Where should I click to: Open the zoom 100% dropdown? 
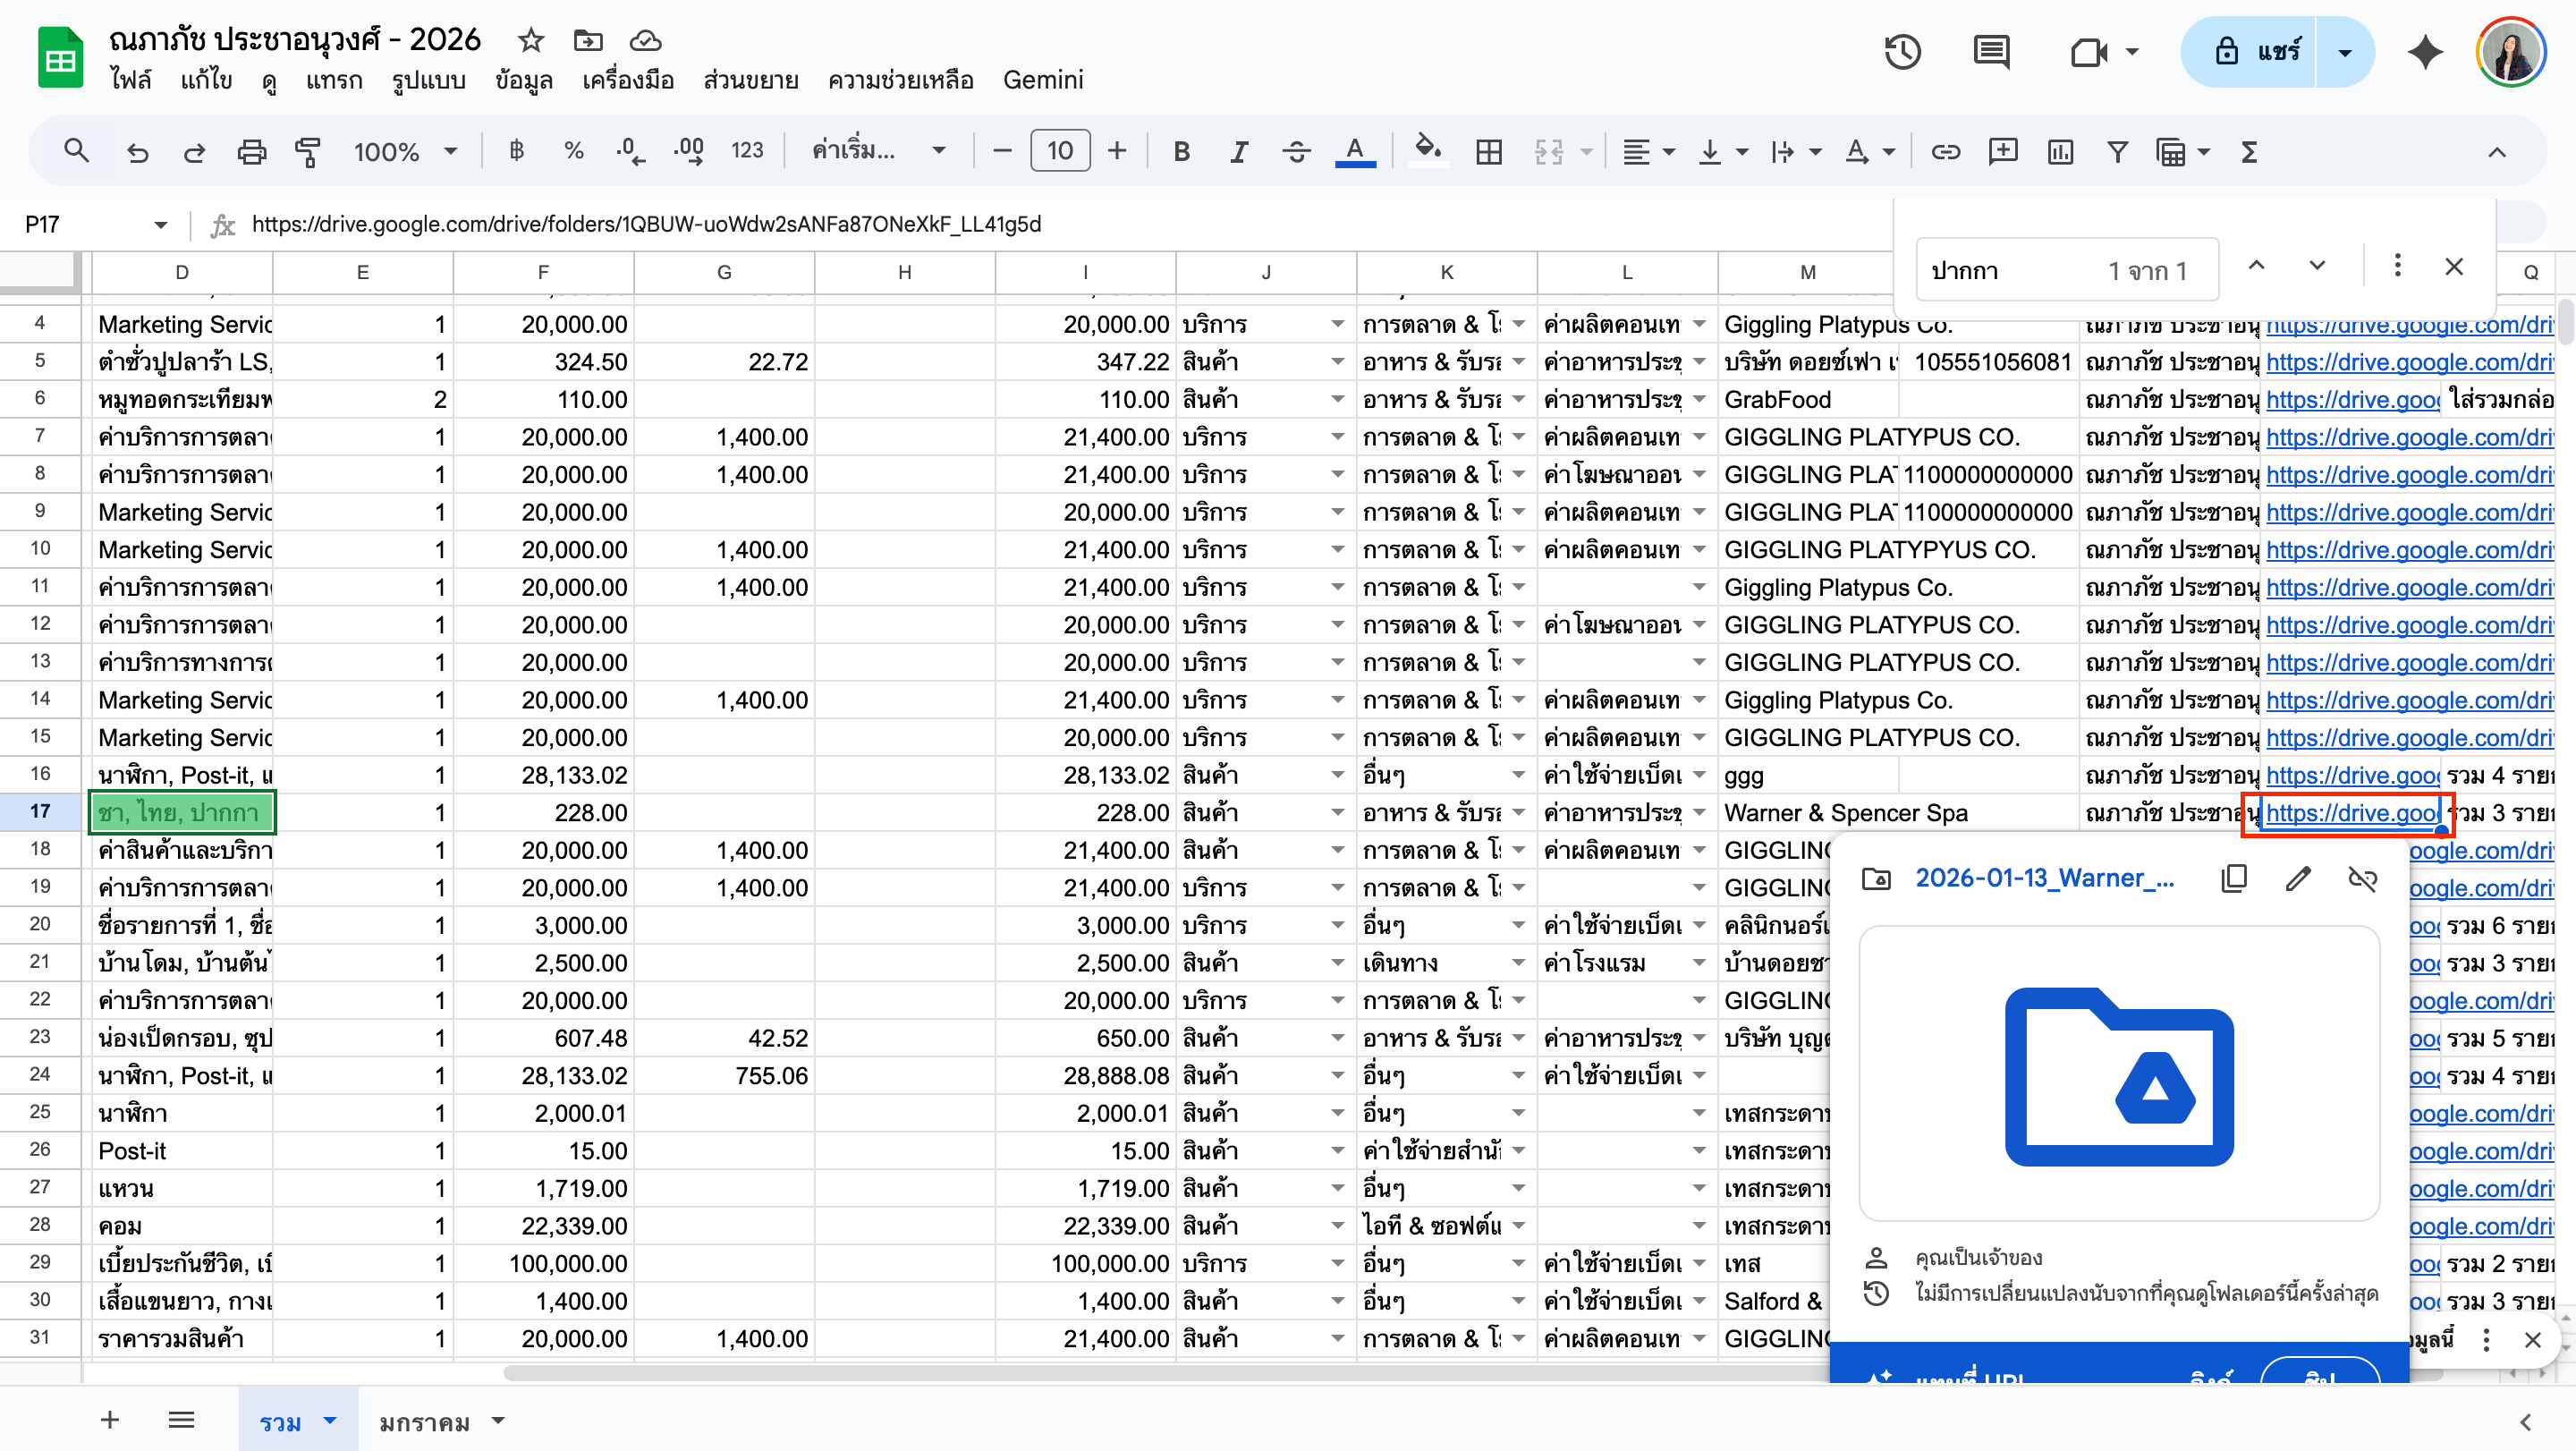click(x=405, y=152)
